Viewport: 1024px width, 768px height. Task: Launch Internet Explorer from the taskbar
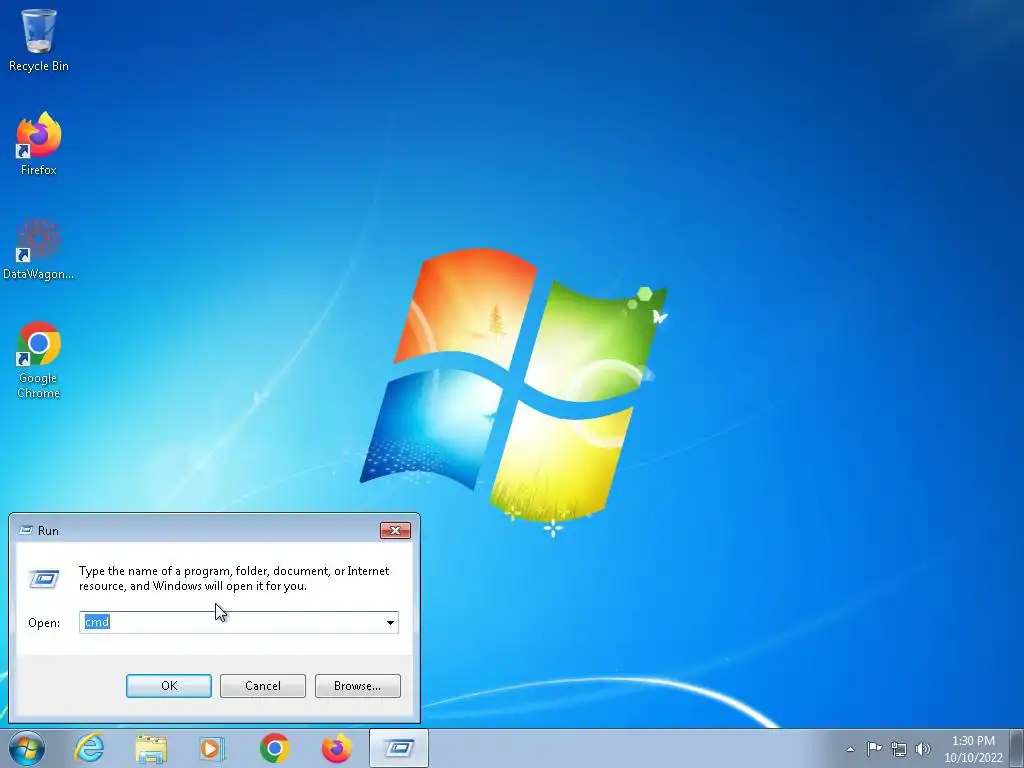coord(89,748)
